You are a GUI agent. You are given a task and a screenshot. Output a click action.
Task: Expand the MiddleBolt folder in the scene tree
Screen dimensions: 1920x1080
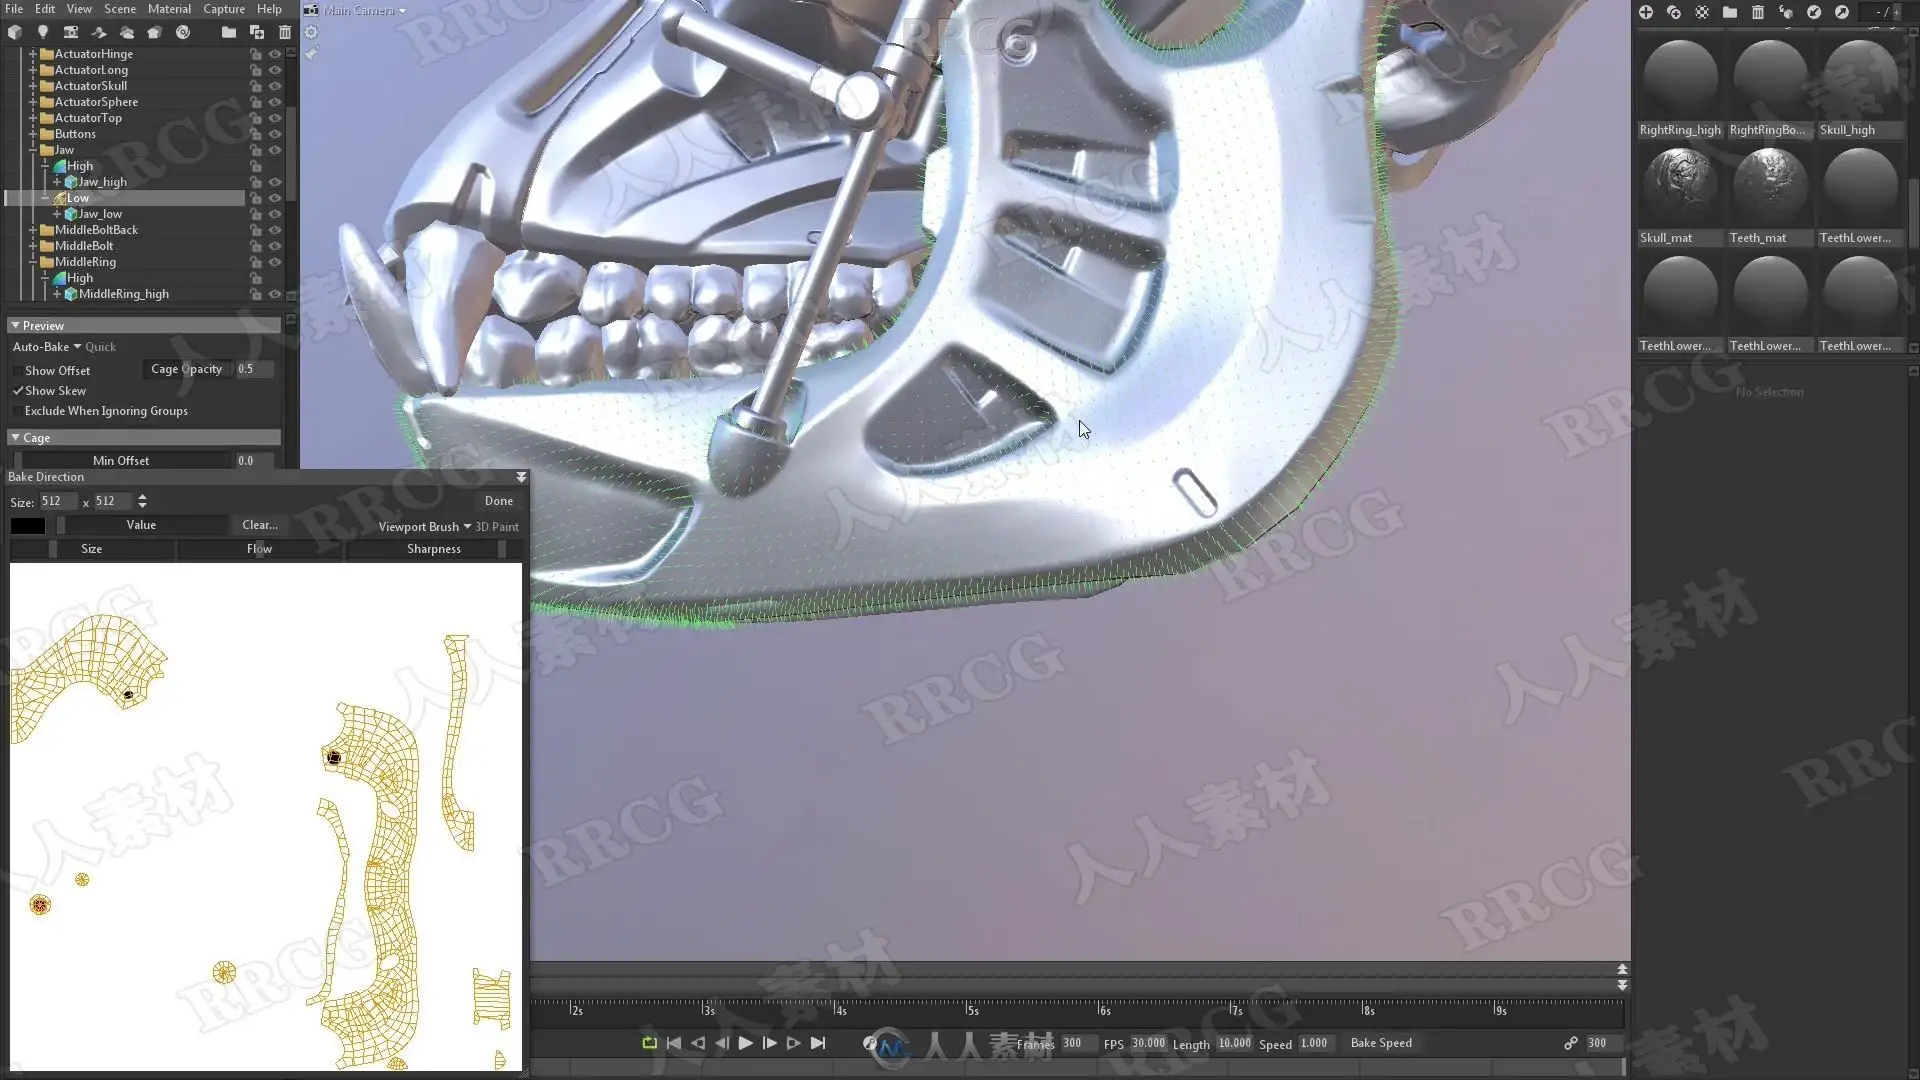33,246
